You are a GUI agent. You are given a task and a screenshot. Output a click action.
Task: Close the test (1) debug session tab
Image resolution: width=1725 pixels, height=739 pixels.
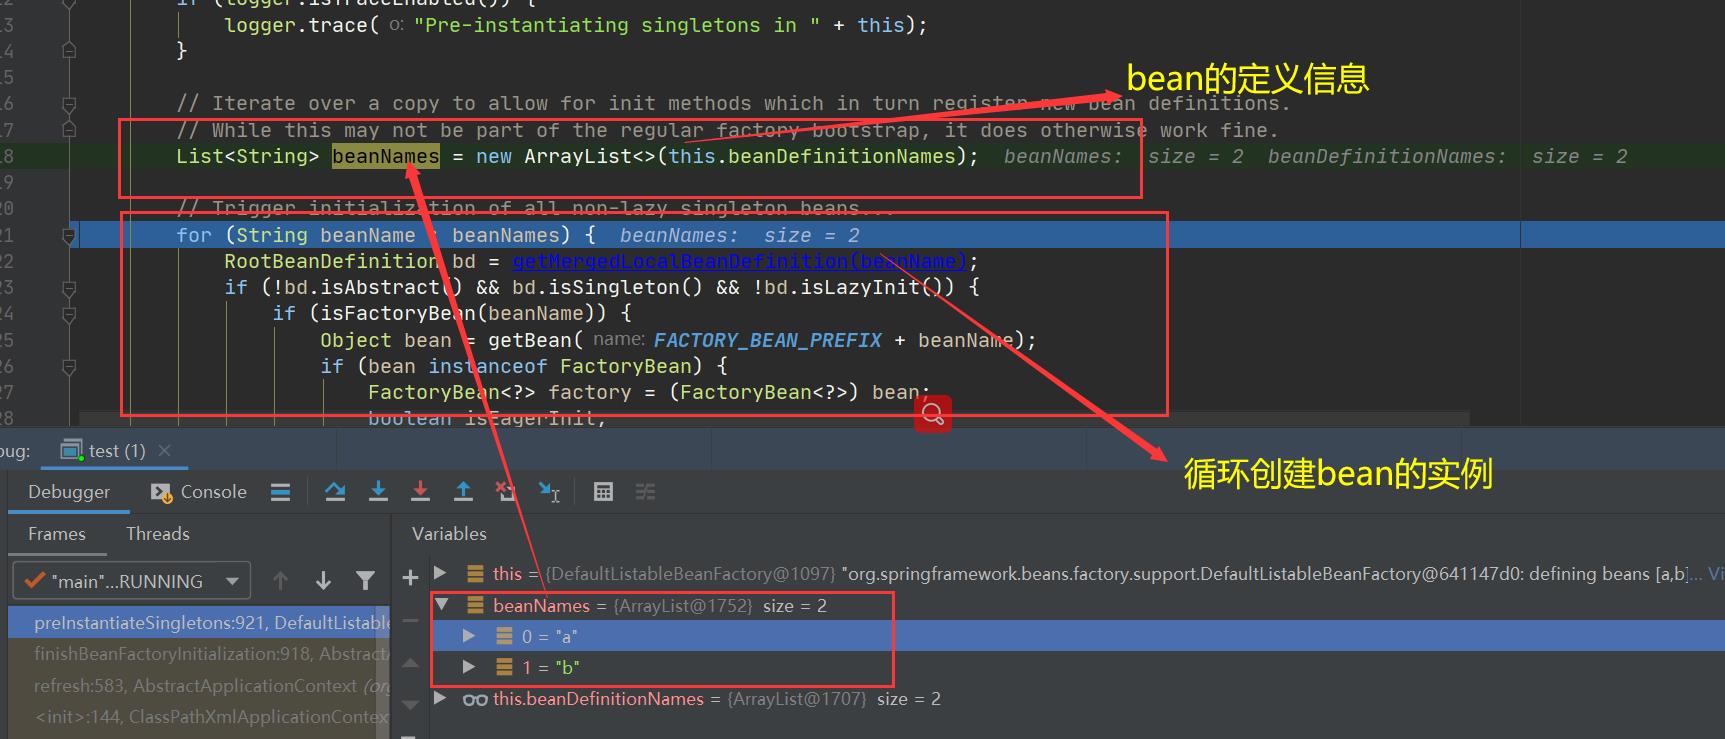pyautogui.click(x=165, y=451)
